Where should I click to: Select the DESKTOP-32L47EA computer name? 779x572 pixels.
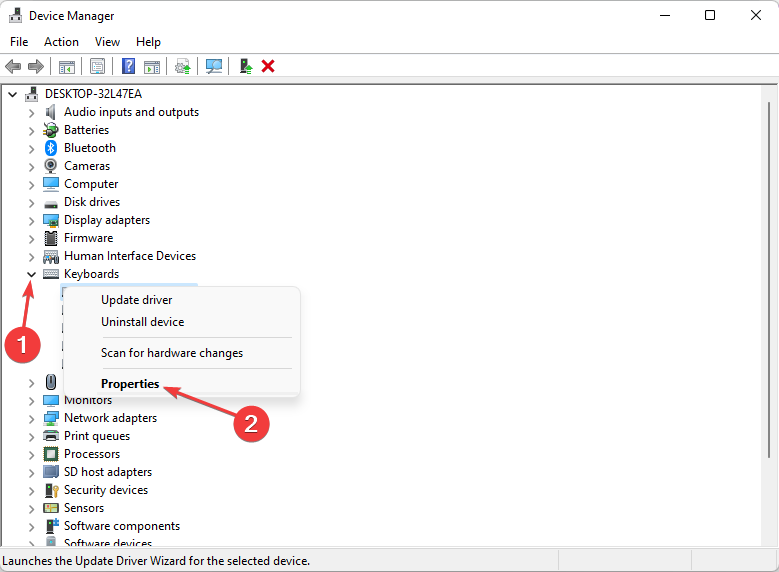point(93,94)
